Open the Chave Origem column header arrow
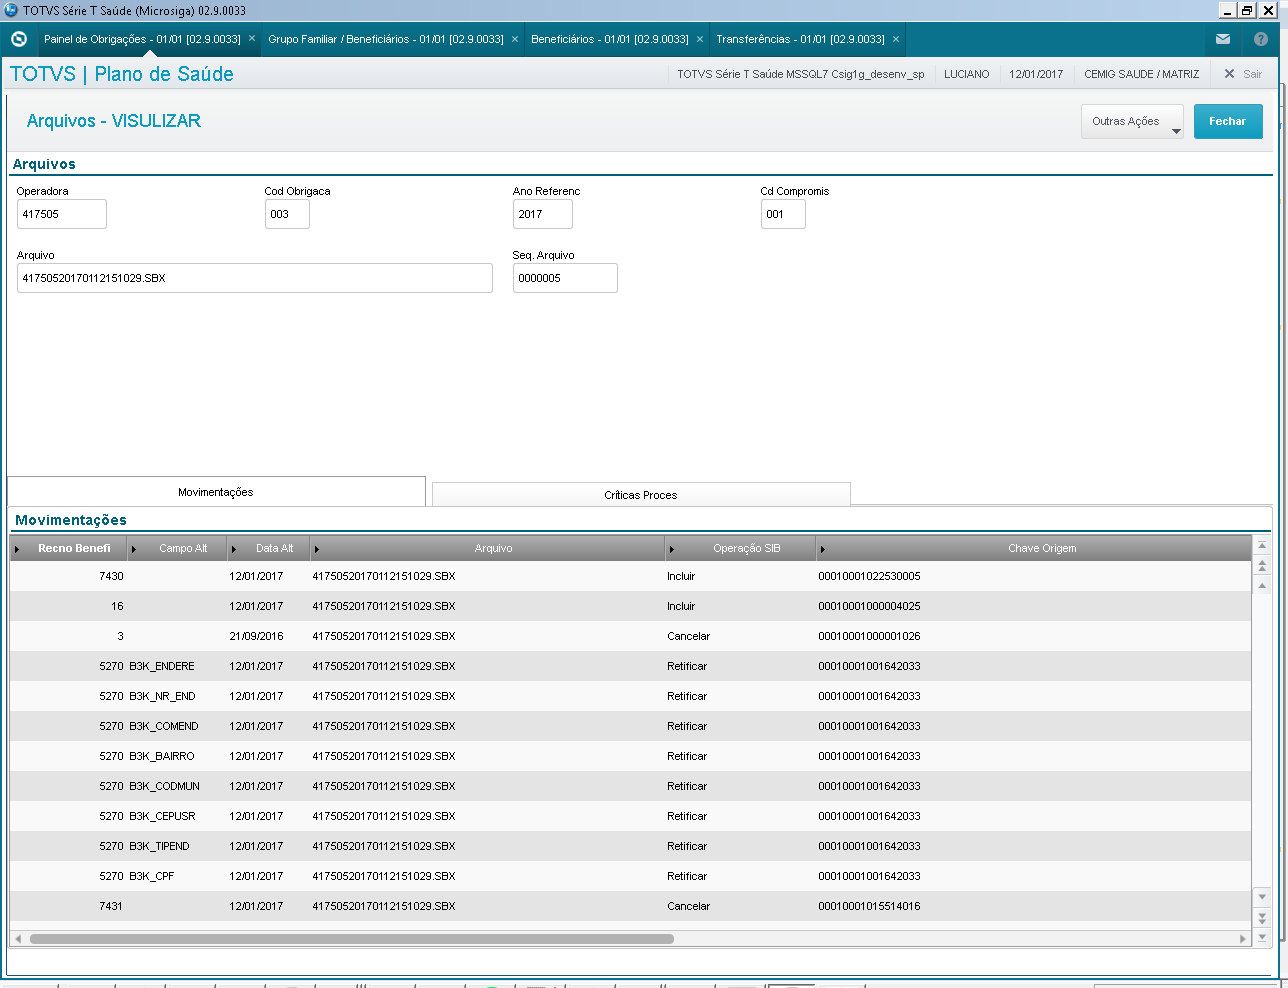The image size is (1288, 988). pos(823,549)
